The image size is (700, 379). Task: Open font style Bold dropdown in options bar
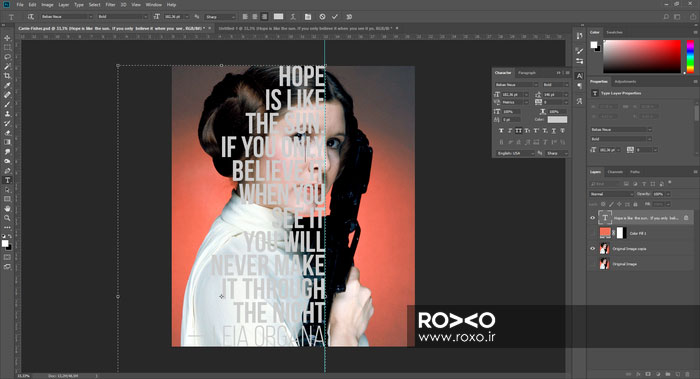tap(122, 17)
